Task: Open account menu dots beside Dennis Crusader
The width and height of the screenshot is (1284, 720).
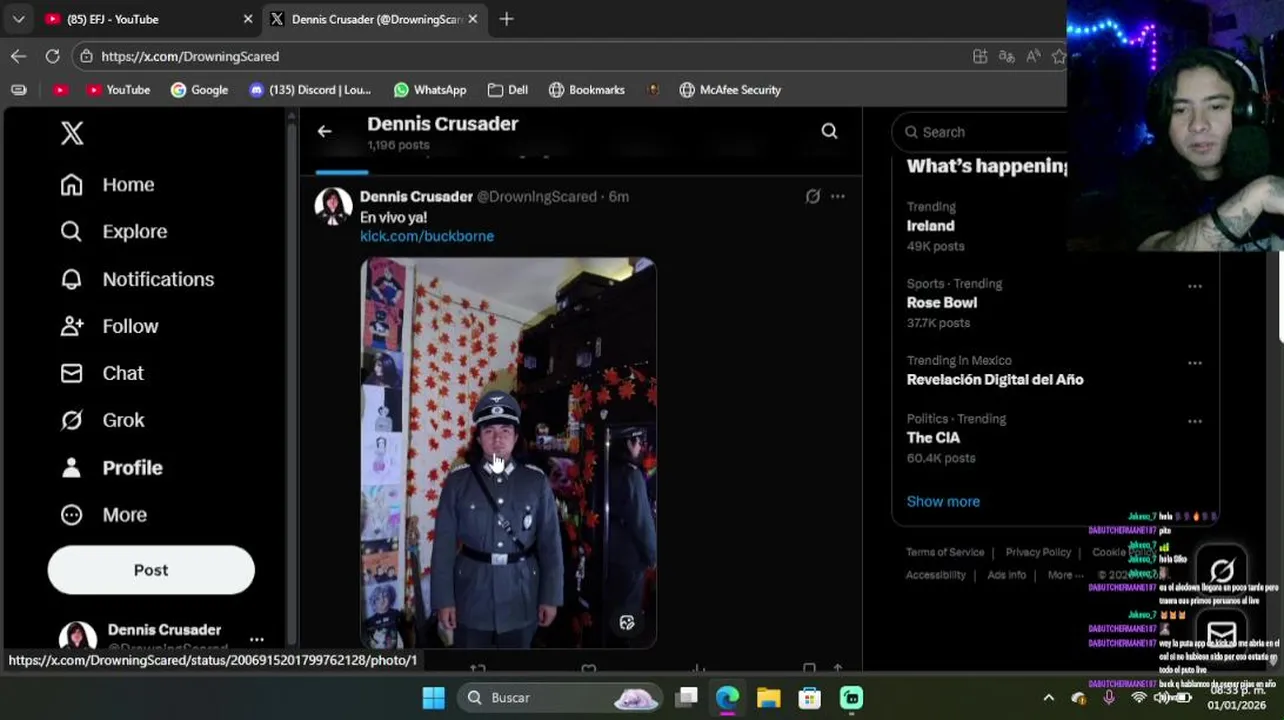Action: 257,639
